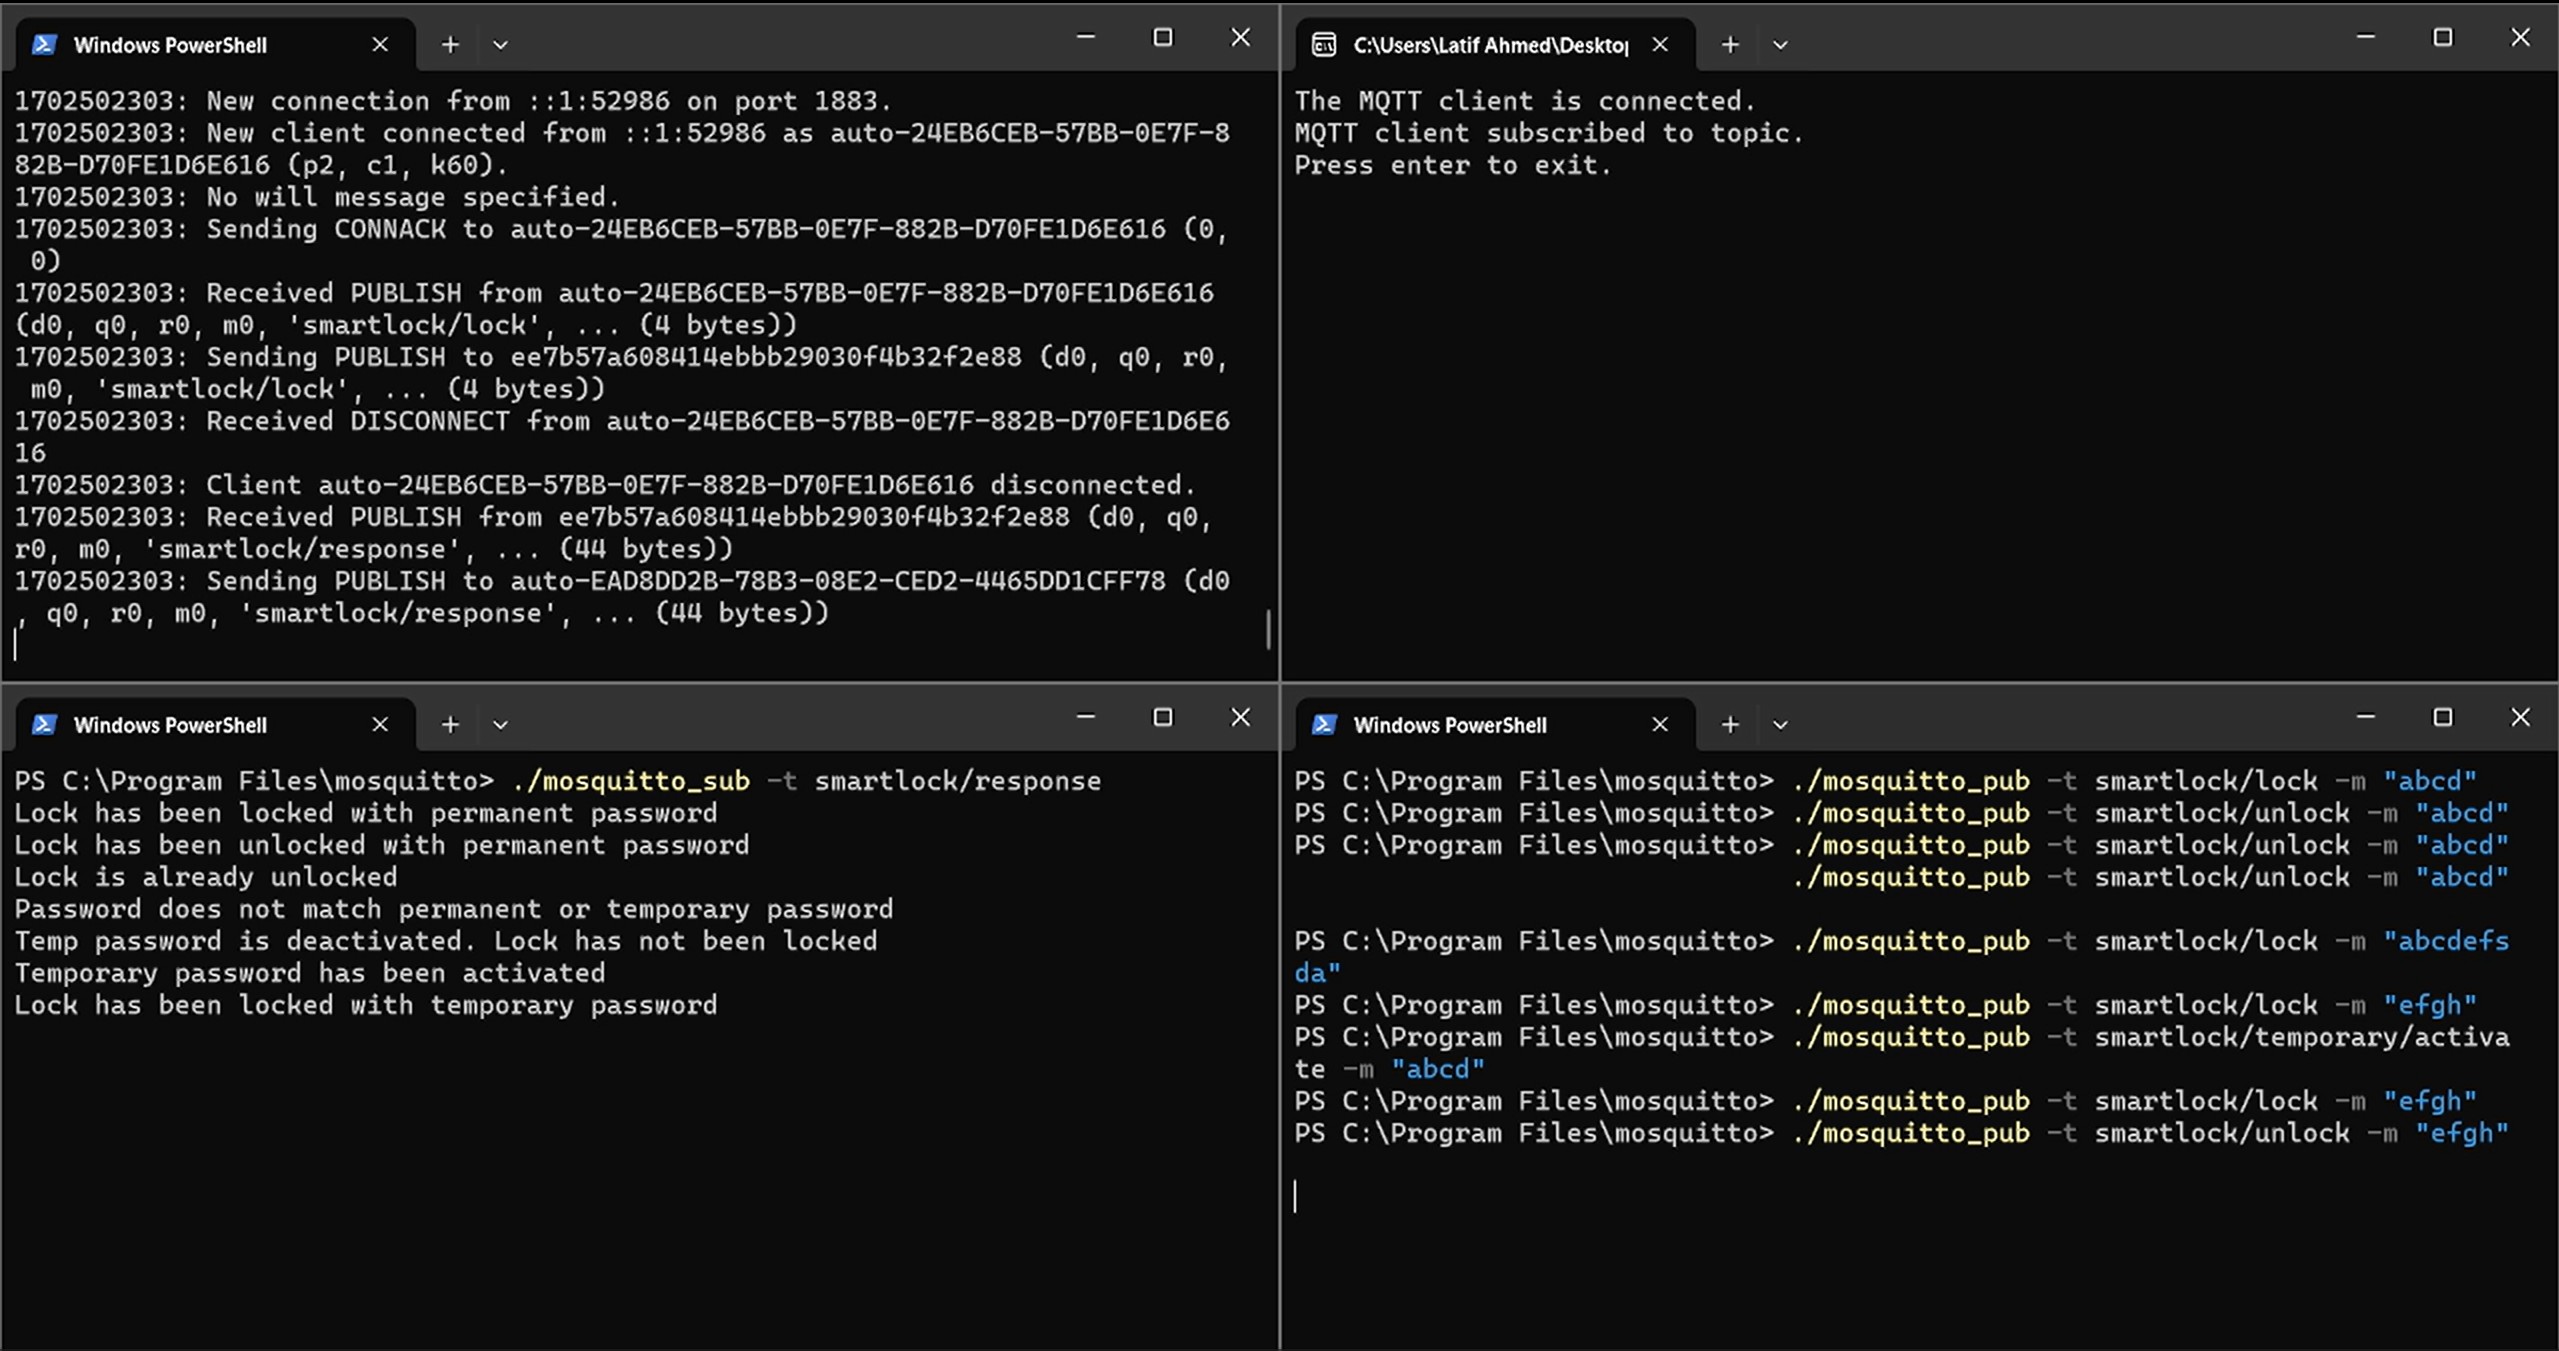Expand profile dropdown in broker log window
Image resolution: width=2559 pixels, height=1351 pixels.
(500, 44)
